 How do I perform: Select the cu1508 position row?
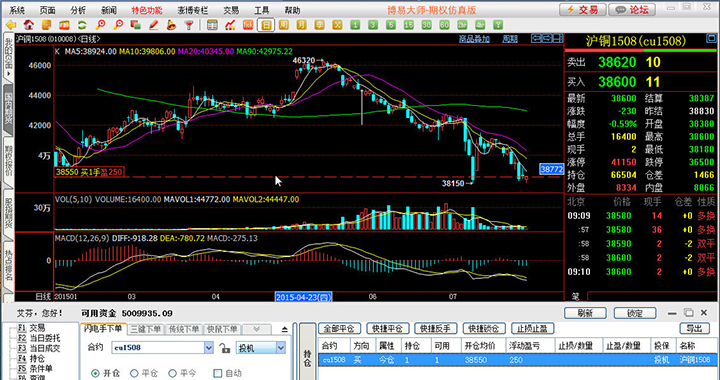[517, 360]
